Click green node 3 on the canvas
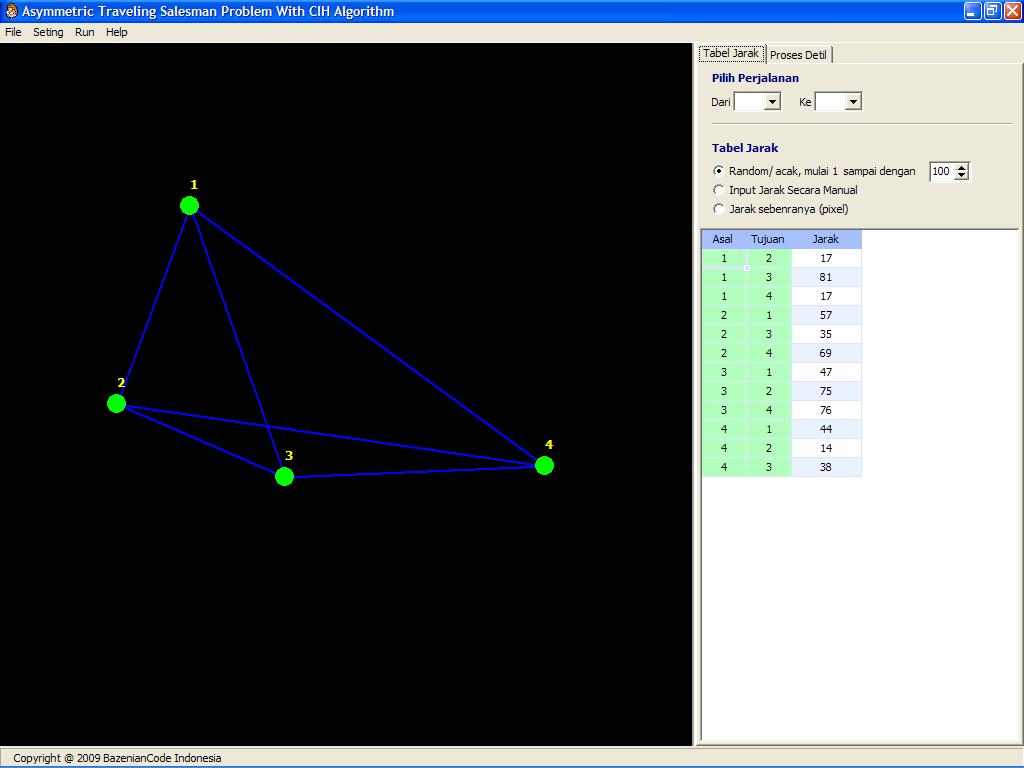The width and height of the screenshot is (1024, 768). pyautogui.click(x=284, y=476)
